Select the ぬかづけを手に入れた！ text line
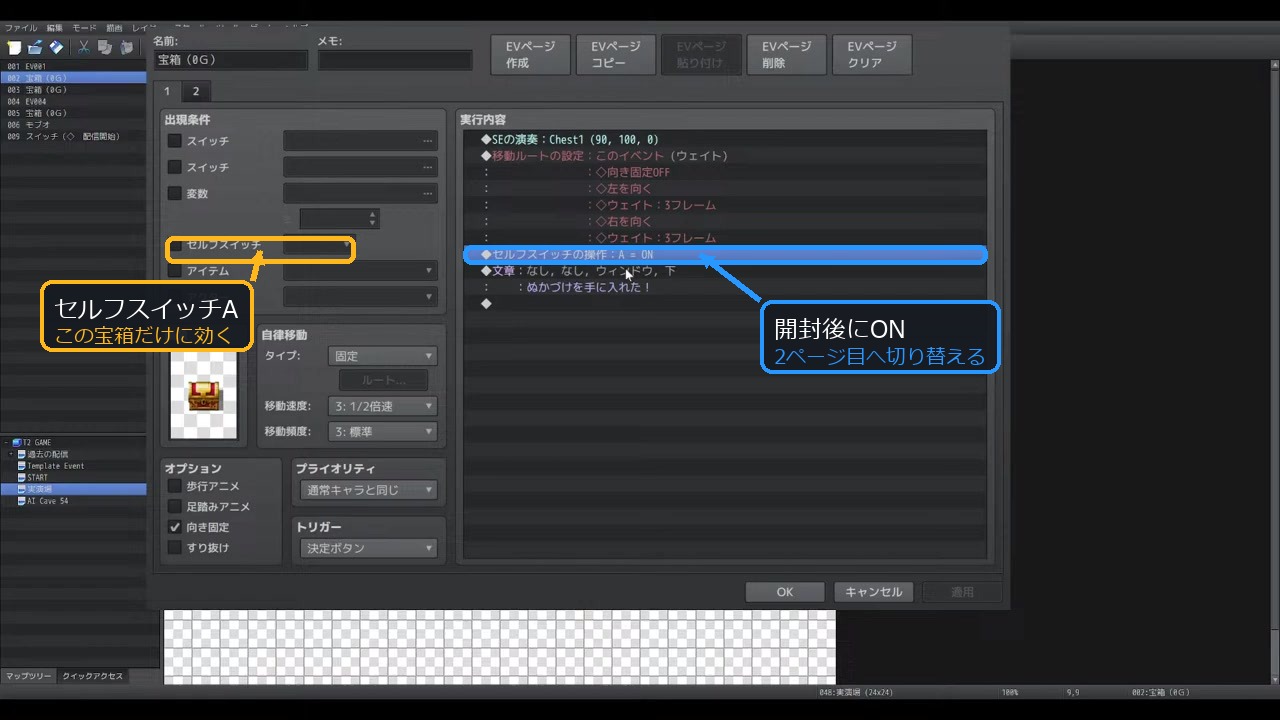The width and height of the screenshot is (1280, 720). (724, 287)
